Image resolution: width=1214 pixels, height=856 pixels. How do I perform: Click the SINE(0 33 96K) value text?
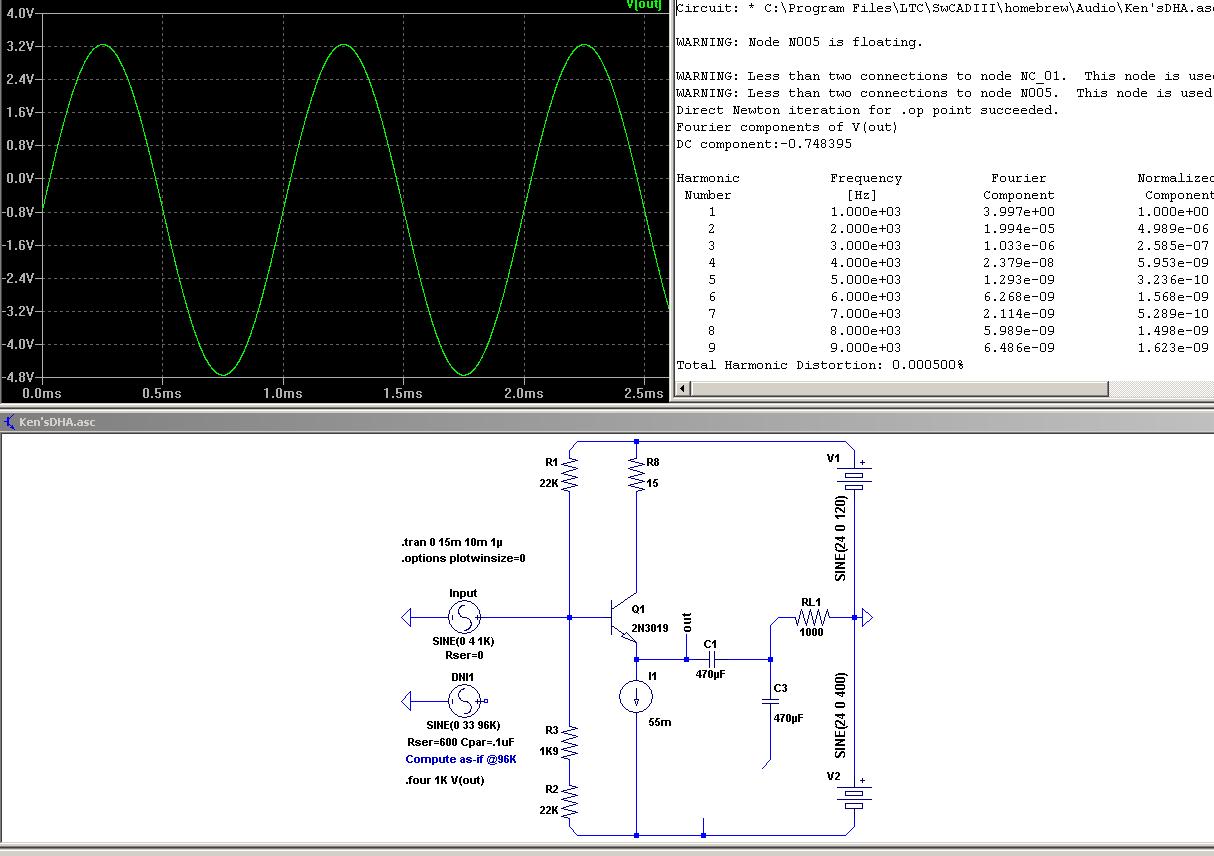pos(463,725)
